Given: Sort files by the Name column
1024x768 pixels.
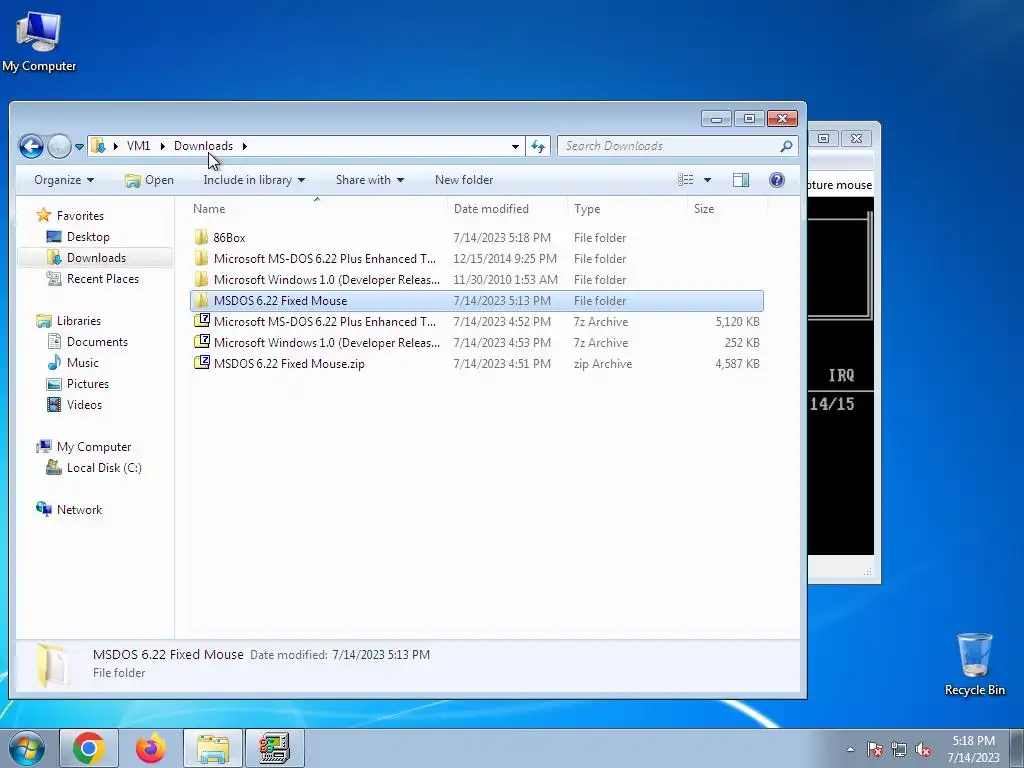Looking at the screenshot, I should pos(317,209).
